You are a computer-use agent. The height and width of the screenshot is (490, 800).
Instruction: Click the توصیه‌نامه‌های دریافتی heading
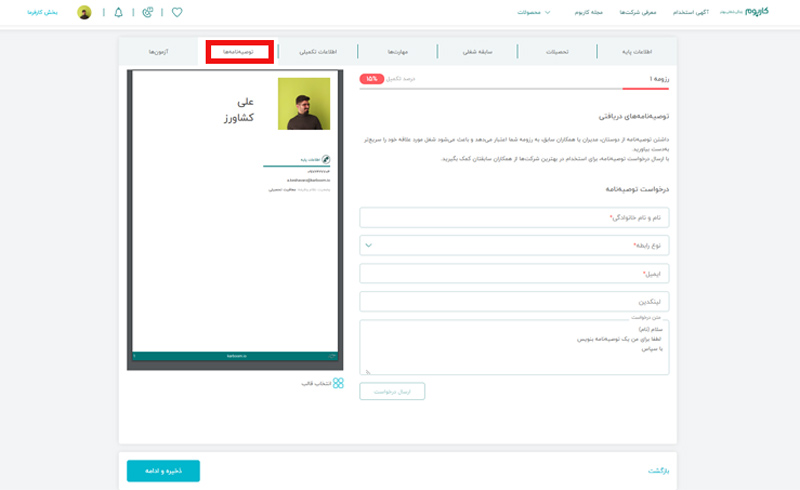point(634,116)
